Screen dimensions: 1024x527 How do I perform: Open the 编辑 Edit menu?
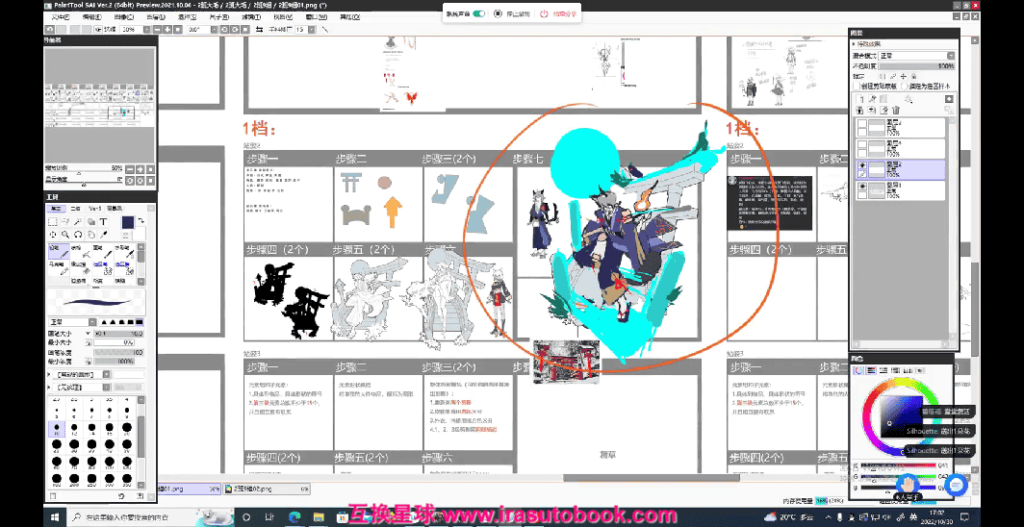(90, 16)
